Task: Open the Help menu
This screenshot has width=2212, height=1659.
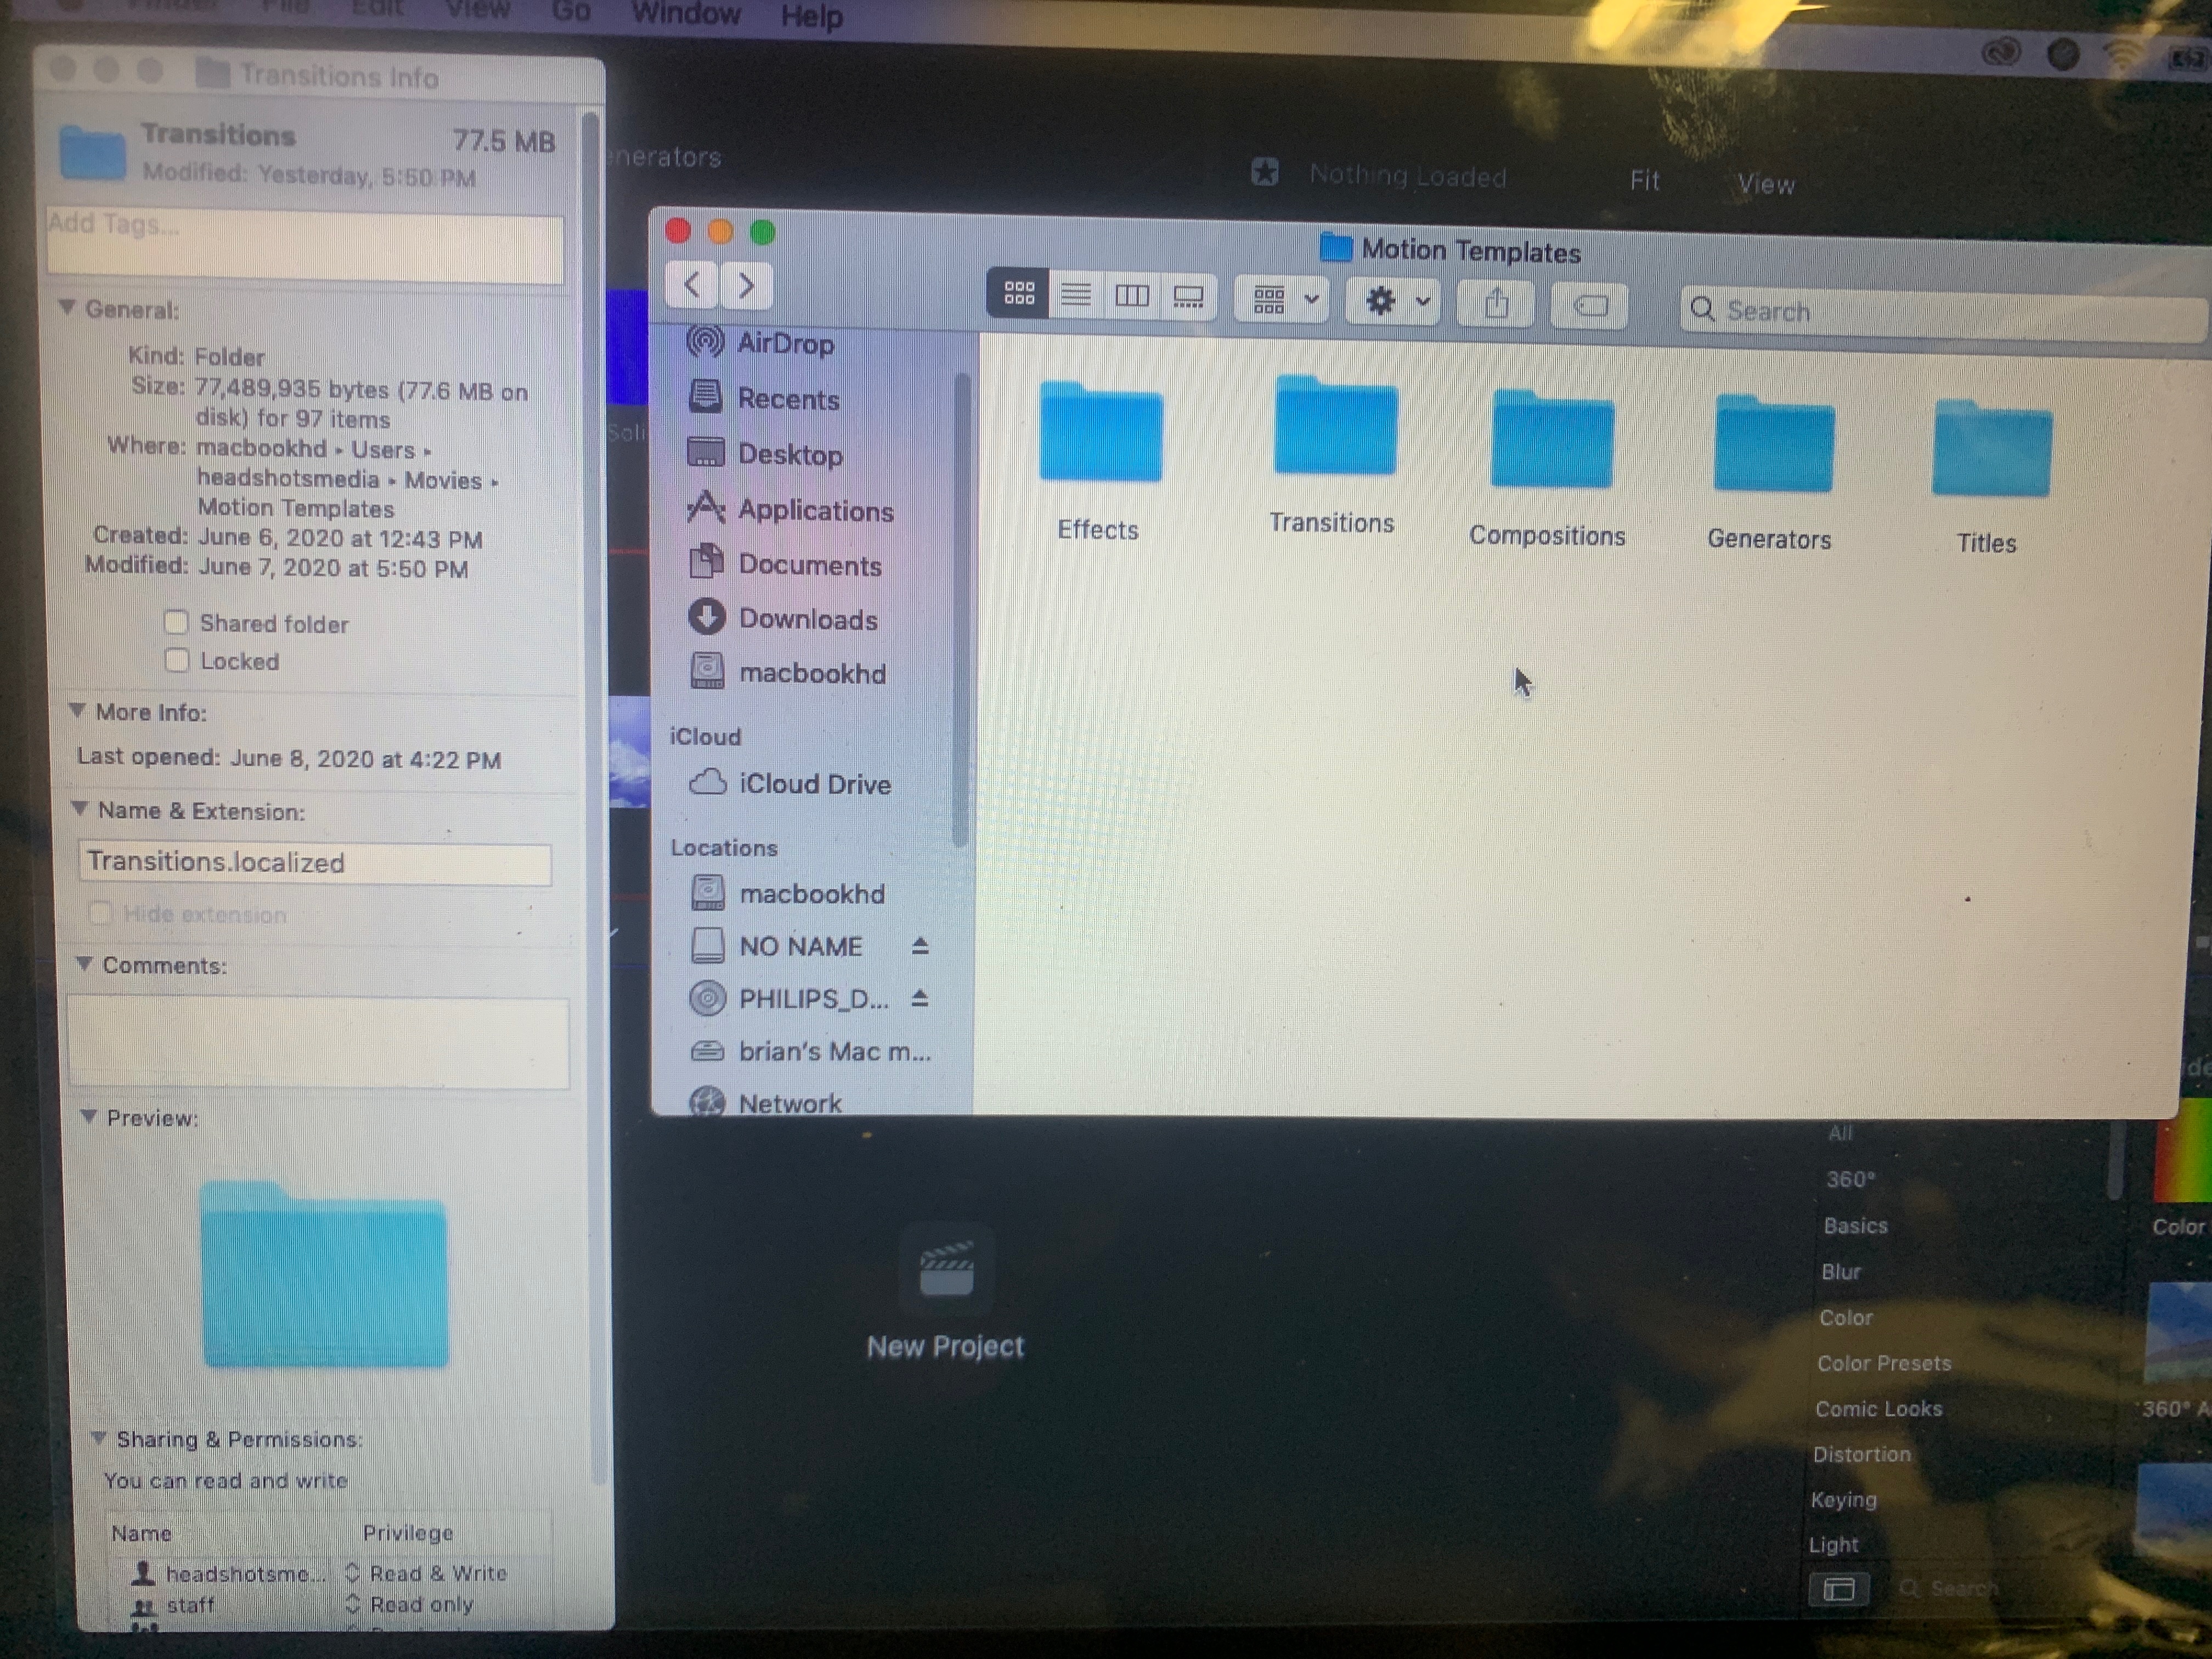Action: 811,16
